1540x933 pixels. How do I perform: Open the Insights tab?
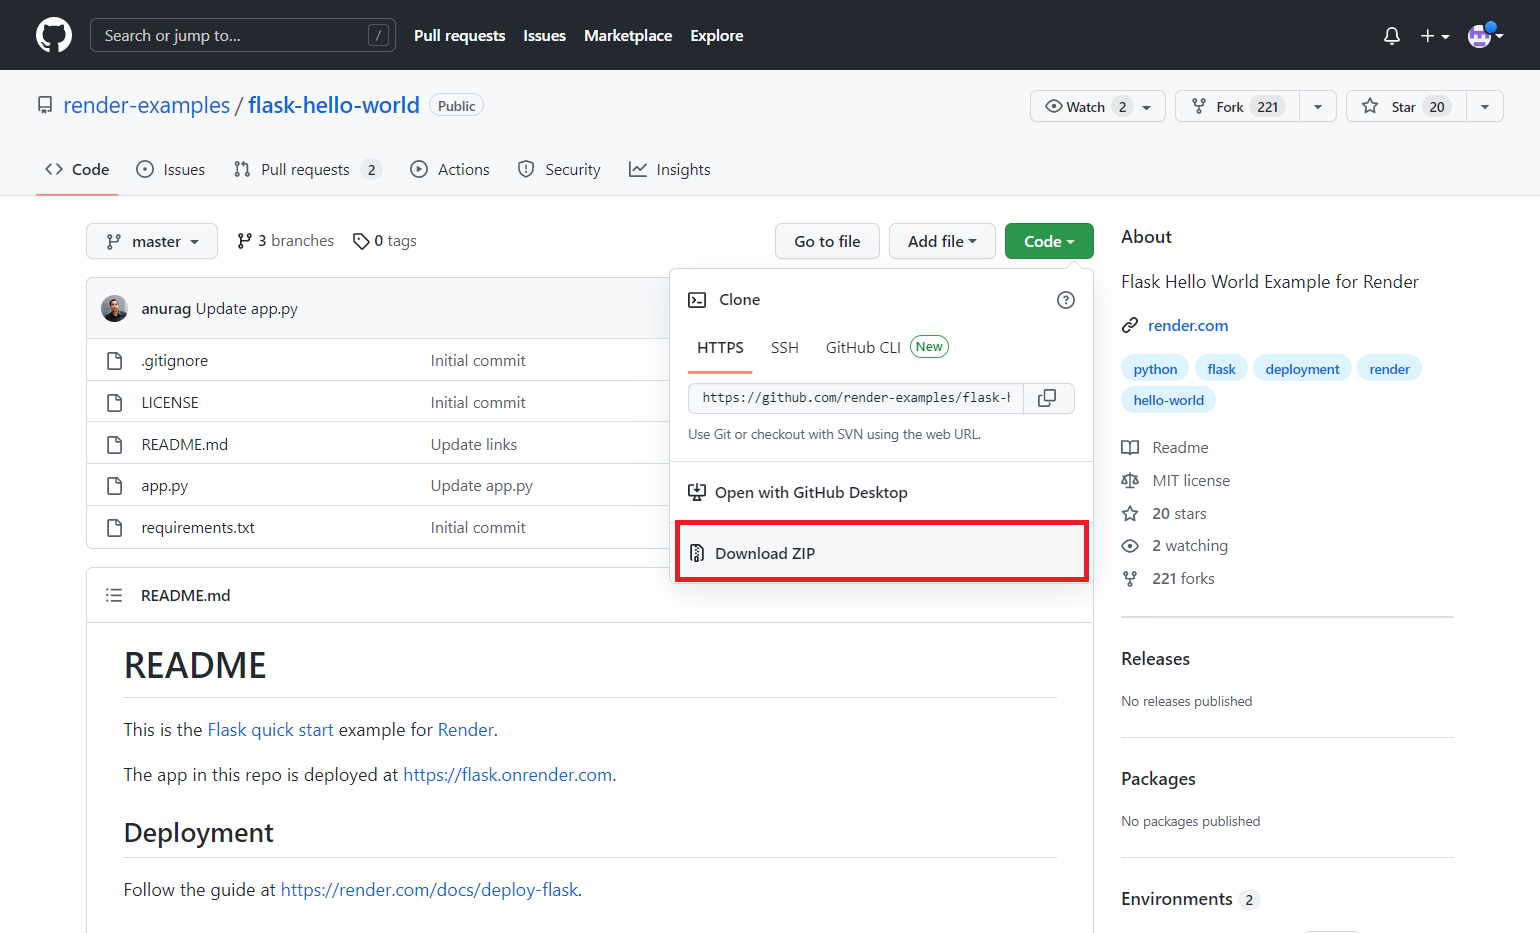(670, 170)
